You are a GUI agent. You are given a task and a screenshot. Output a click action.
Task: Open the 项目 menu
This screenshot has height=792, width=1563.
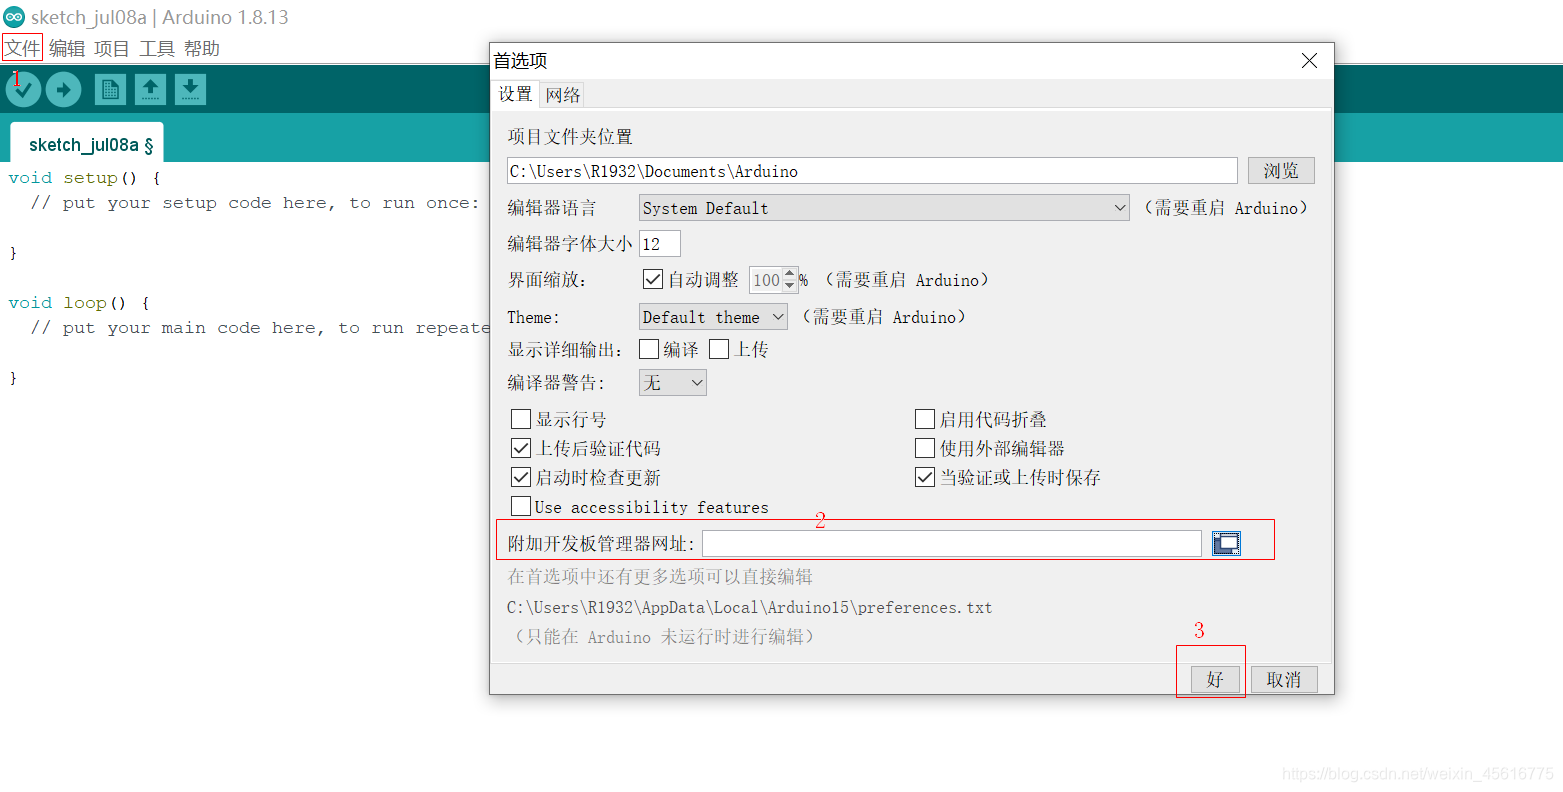[112, 48]
